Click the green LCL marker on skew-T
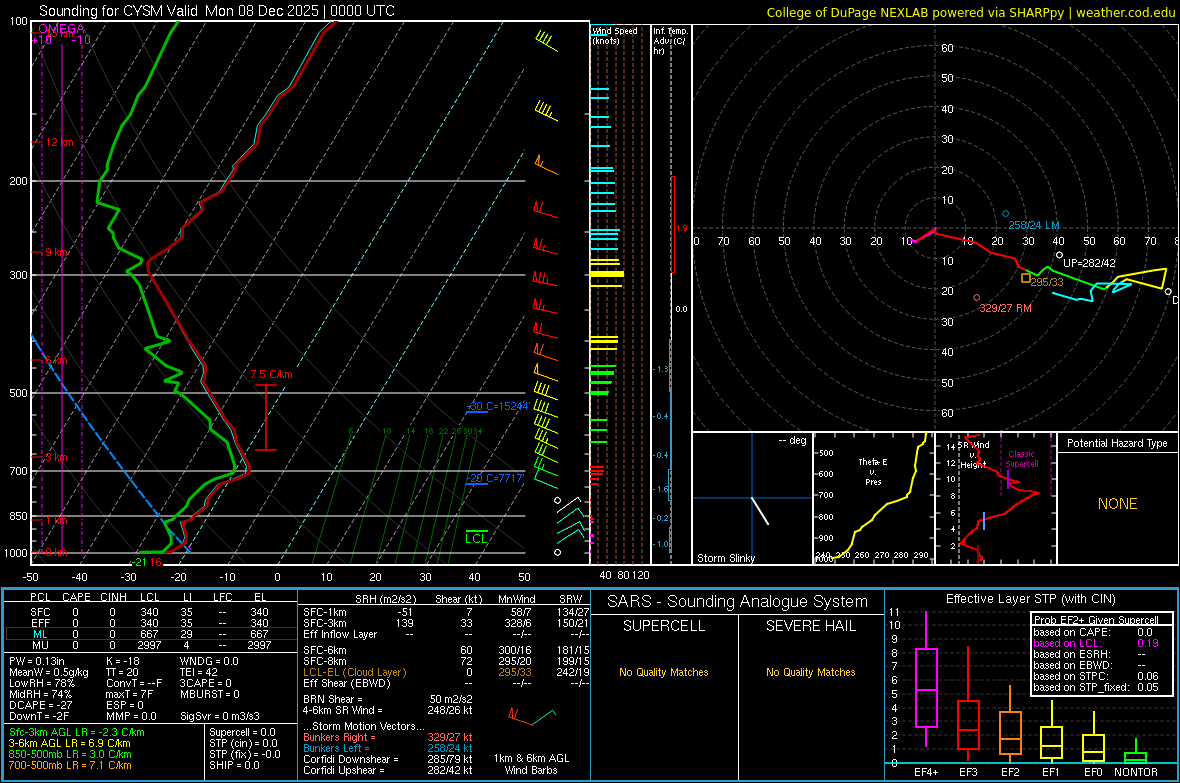 (x=476, y=538)
